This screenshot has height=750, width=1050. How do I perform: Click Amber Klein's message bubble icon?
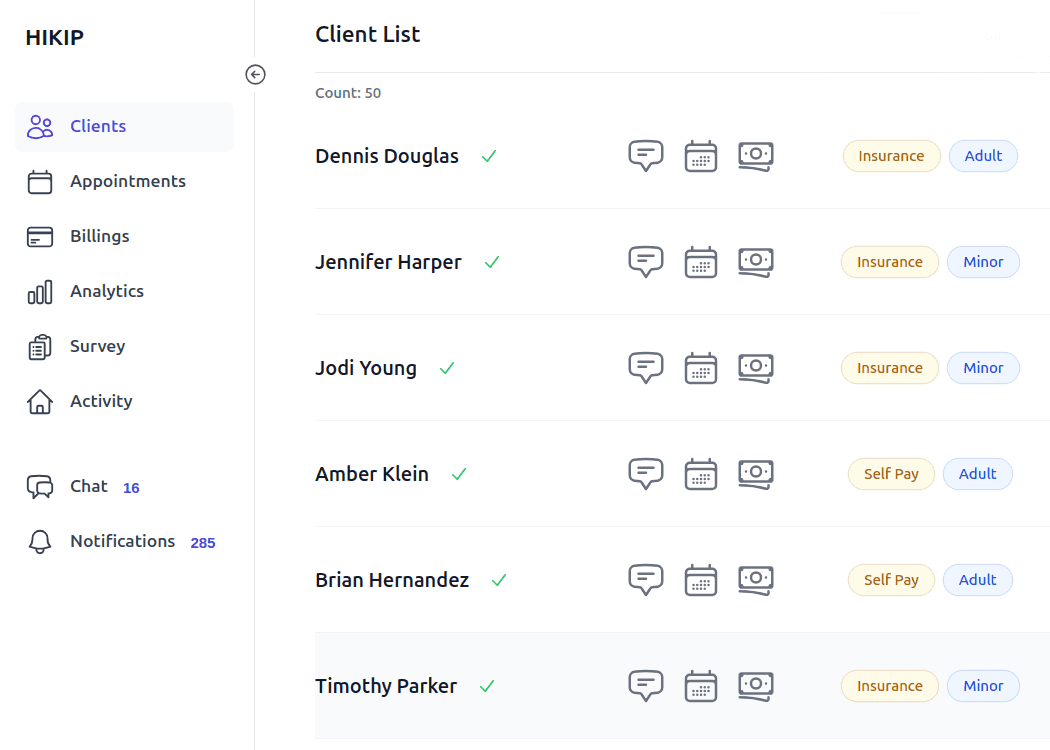[x=646, y=474]
